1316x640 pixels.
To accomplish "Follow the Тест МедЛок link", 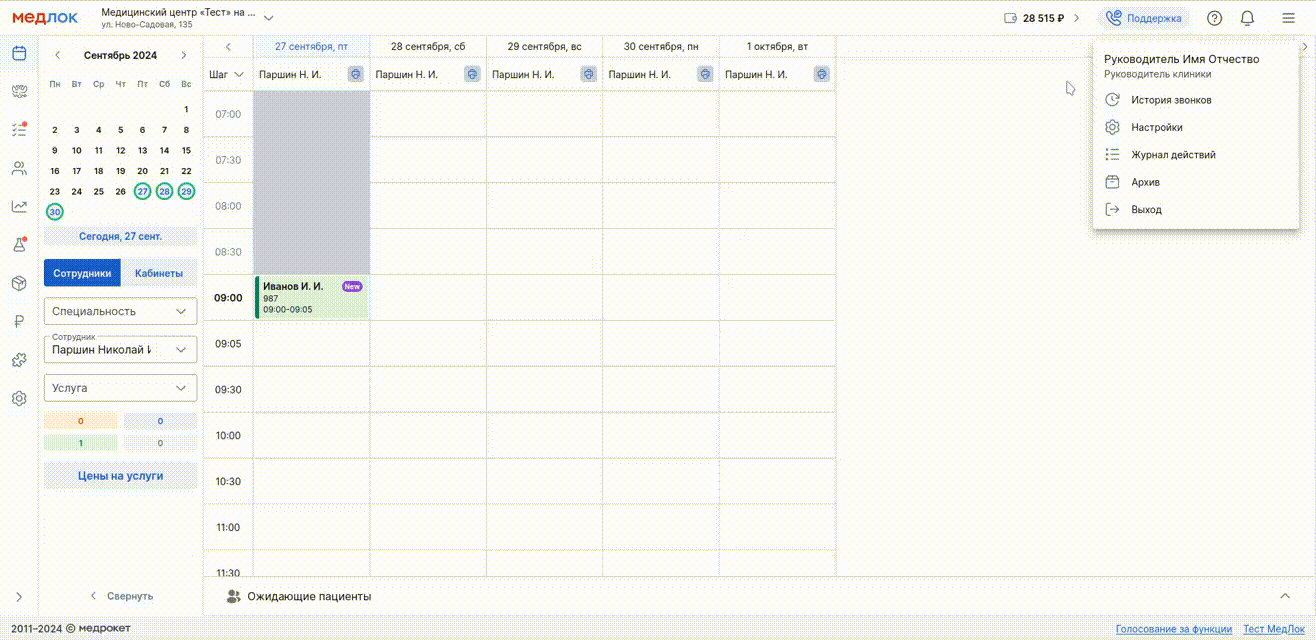I will pyautogui.click(x=1274, y=629).
